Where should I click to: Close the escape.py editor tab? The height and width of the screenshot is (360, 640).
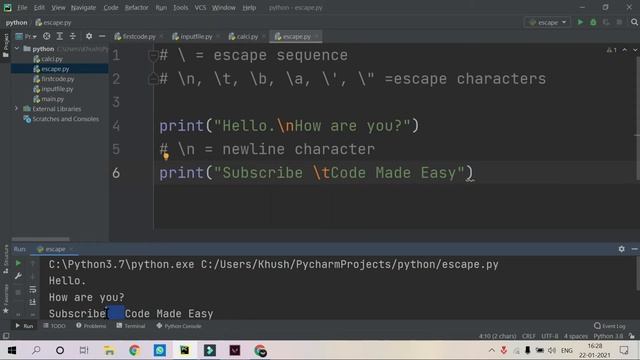(x=317, y=36)
